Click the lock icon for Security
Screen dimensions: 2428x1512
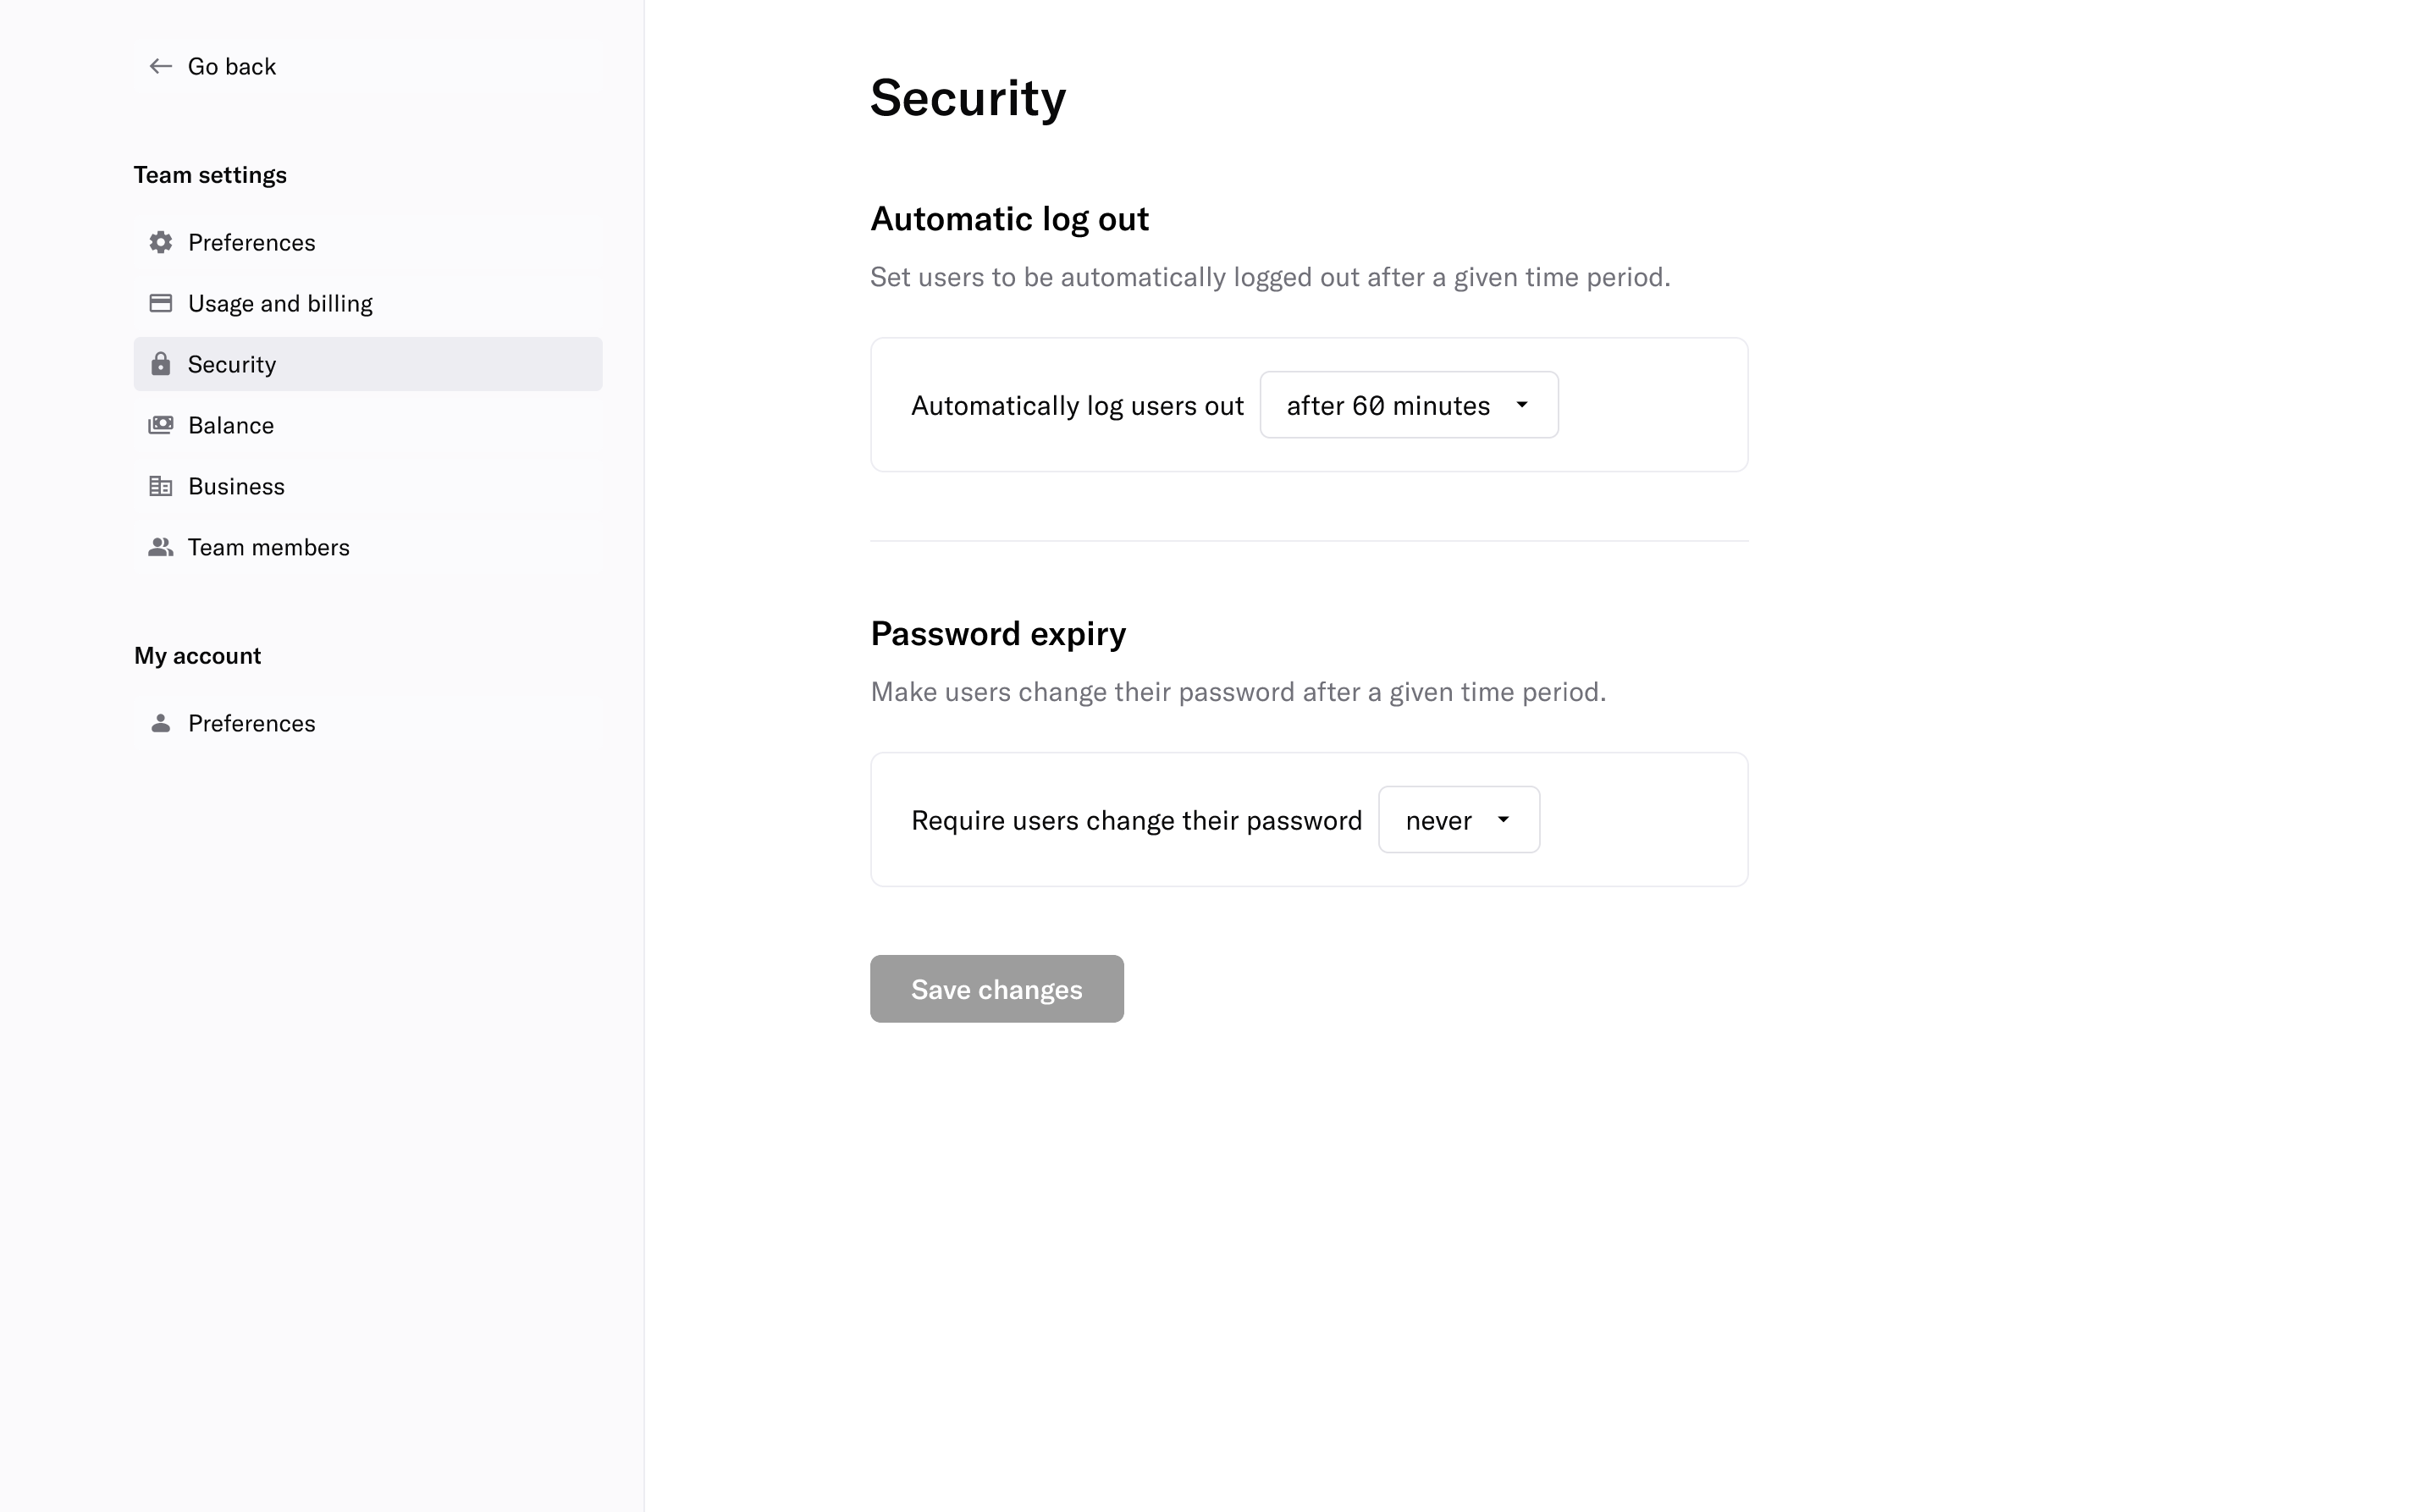[160, 364]
